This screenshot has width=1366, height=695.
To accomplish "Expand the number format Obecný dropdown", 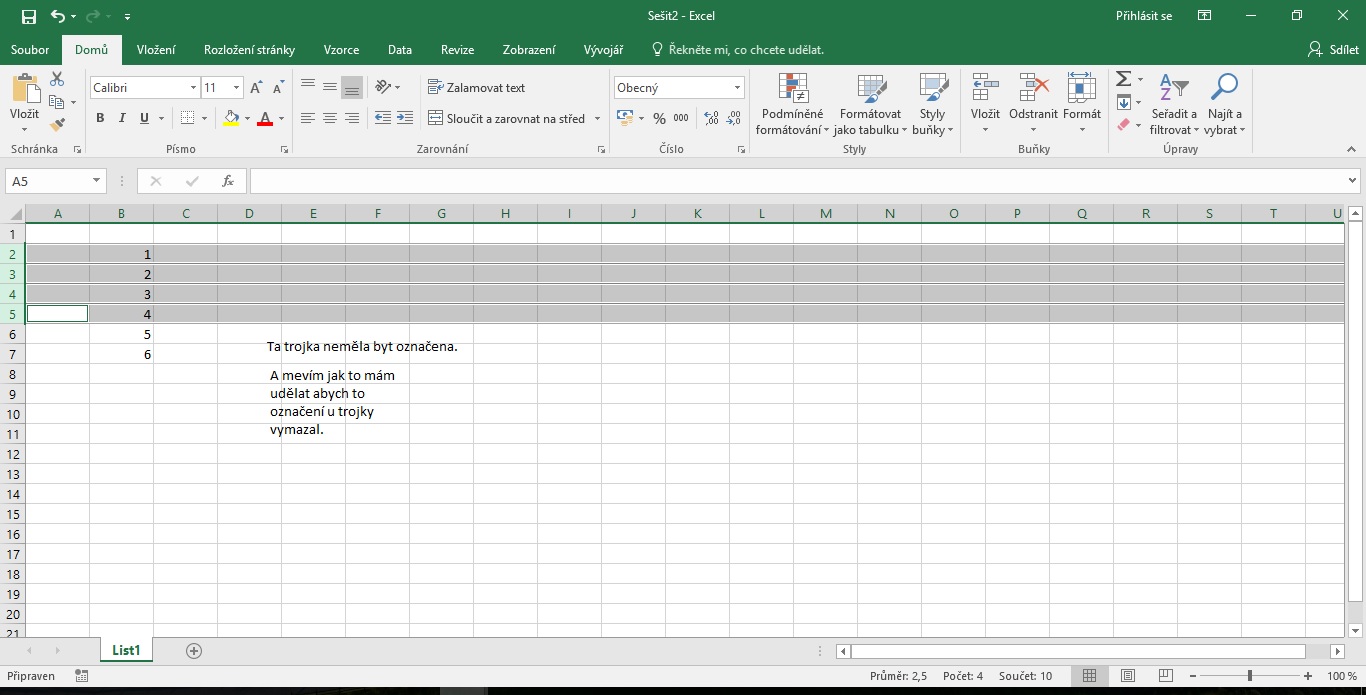I will coord(737,88).
